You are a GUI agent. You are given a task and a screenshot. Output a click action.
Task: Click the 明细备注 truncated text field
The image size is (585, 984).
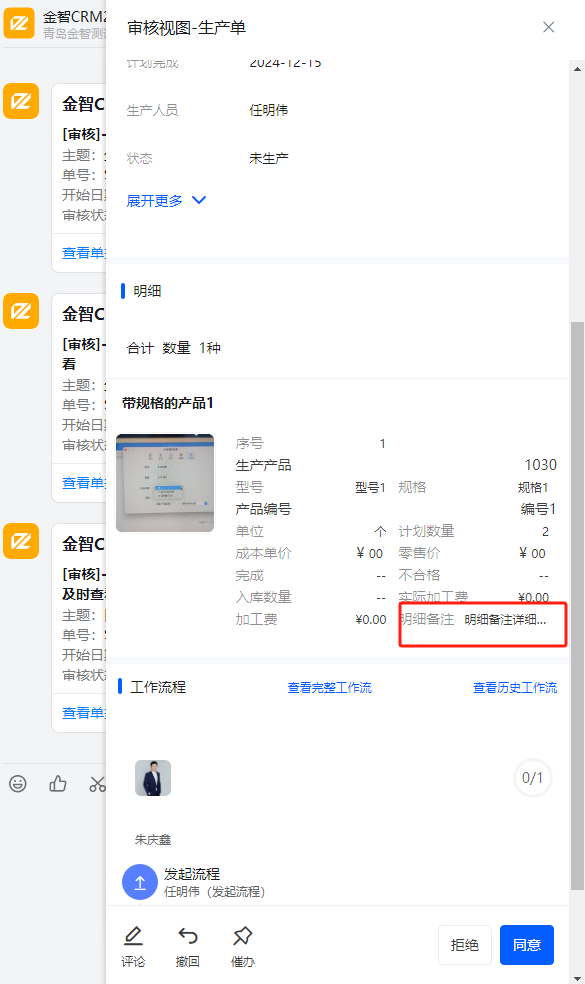pos(505,620)
